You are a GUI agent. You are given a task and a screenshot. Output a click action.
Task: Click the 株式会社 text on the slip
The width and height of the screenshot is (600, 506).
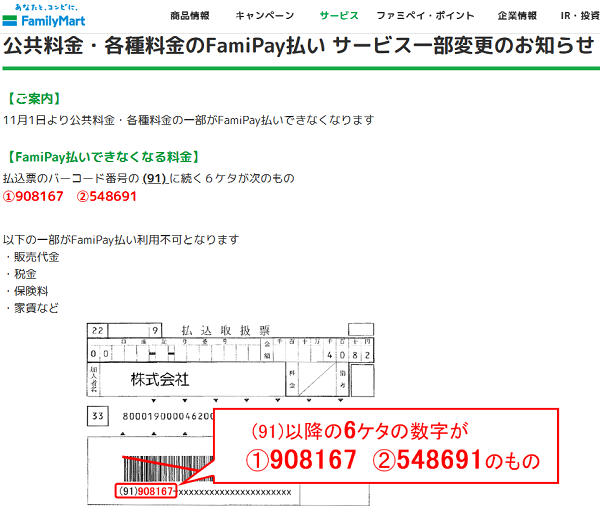(160, 379)
